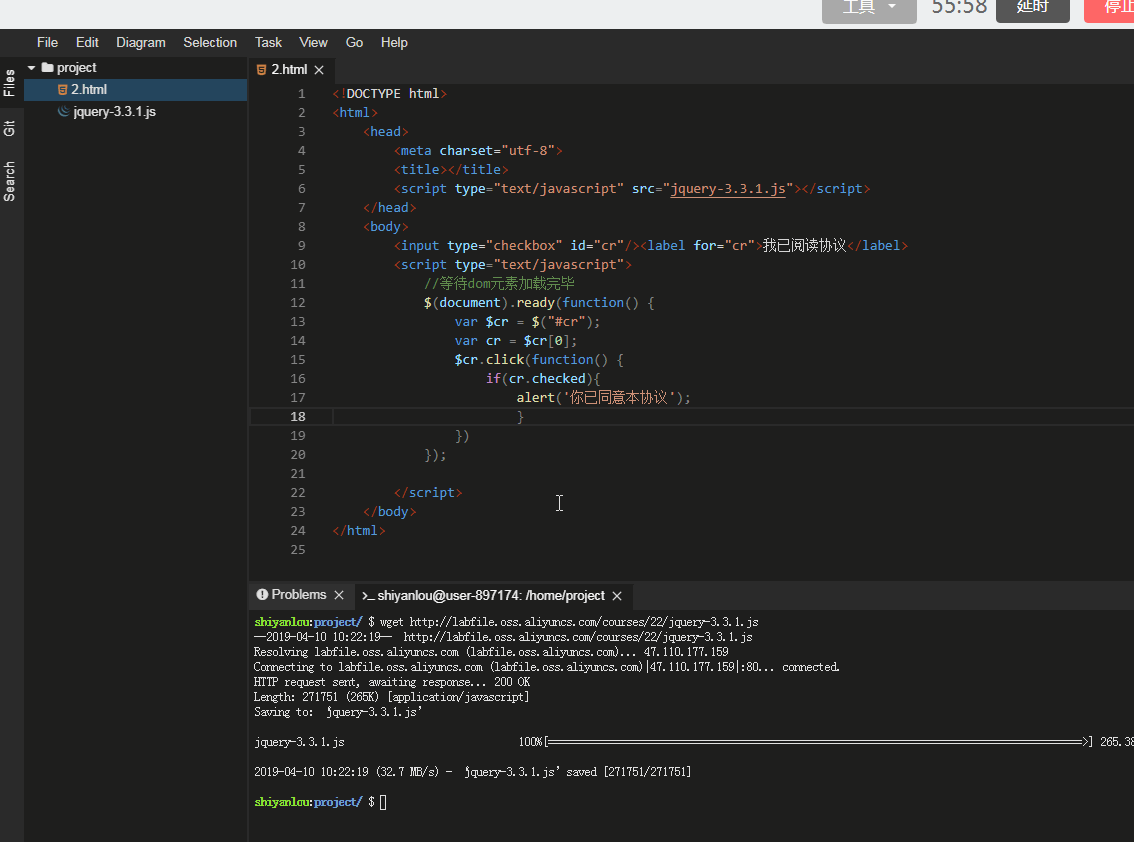This screenshot has height=842, width=1134.
Task: Open the Task menu
Action: coord(268,43)
